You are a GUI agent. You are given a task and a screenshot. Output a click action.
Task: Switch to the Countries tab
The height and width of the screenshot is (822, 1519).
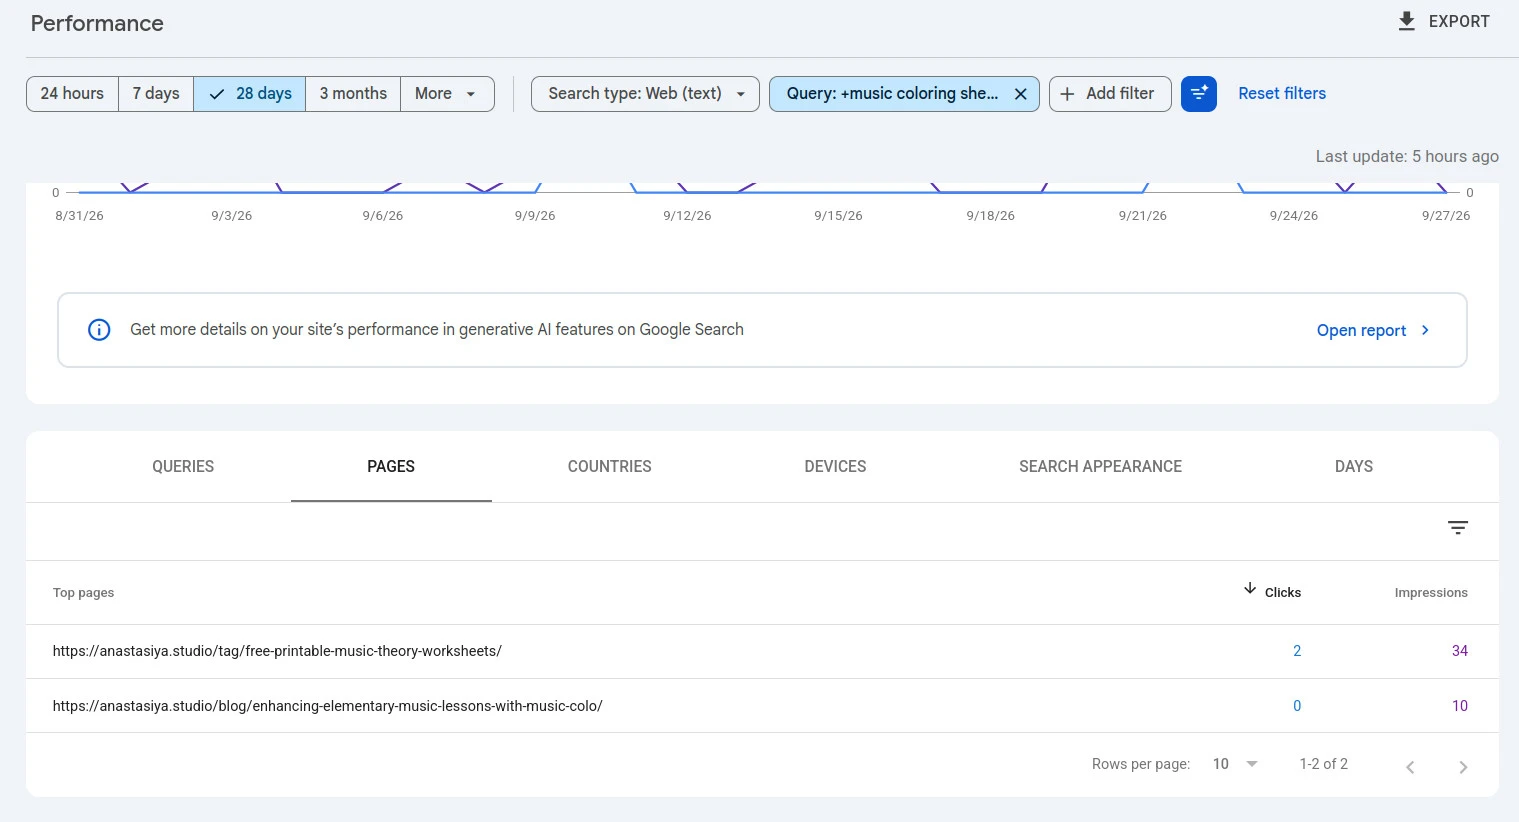click(610, 467)
